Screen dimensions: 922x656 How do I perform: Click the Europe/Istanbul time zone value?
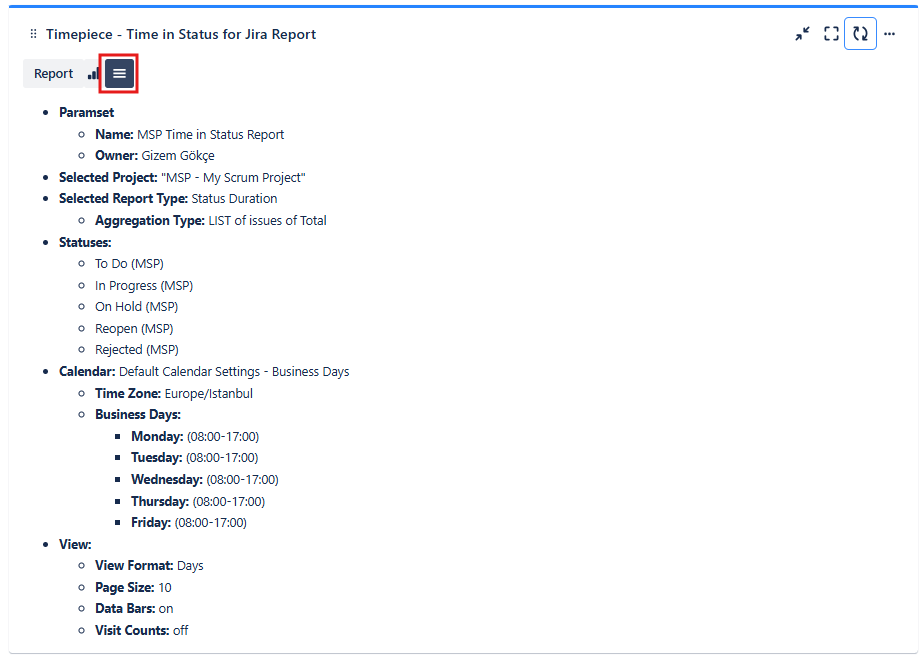208,393
